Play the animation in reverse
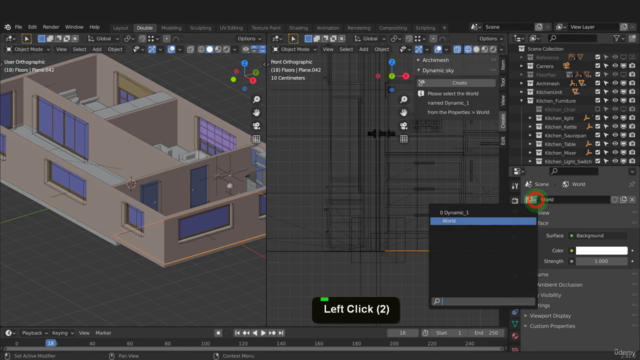 point(255,333)
